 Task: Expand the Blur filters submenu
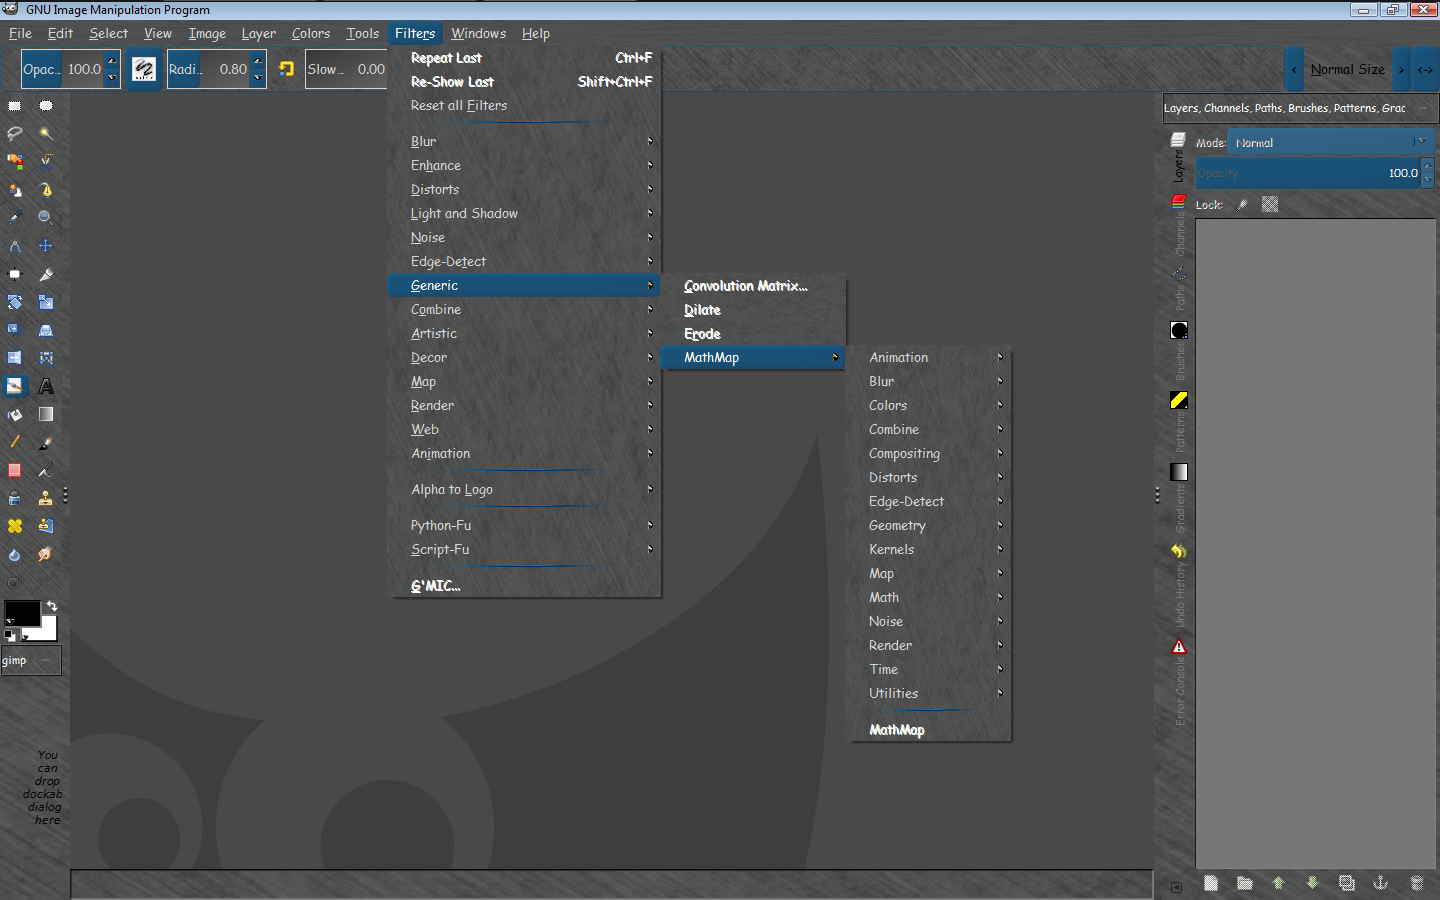click(x=524, y=142)
